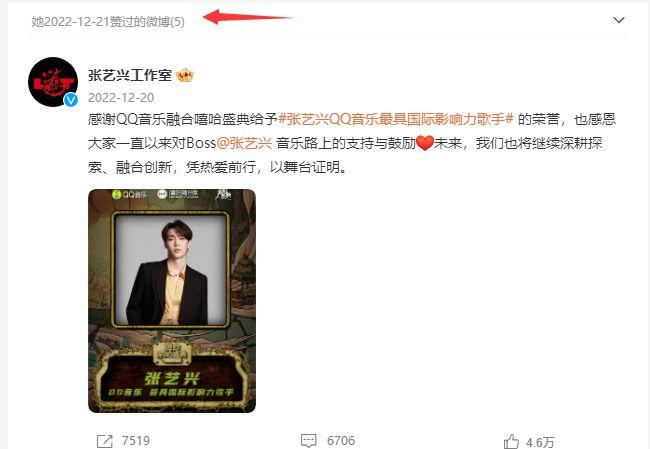Open the 张艺兴工作室 round avatar

click(x=53, y=82)
